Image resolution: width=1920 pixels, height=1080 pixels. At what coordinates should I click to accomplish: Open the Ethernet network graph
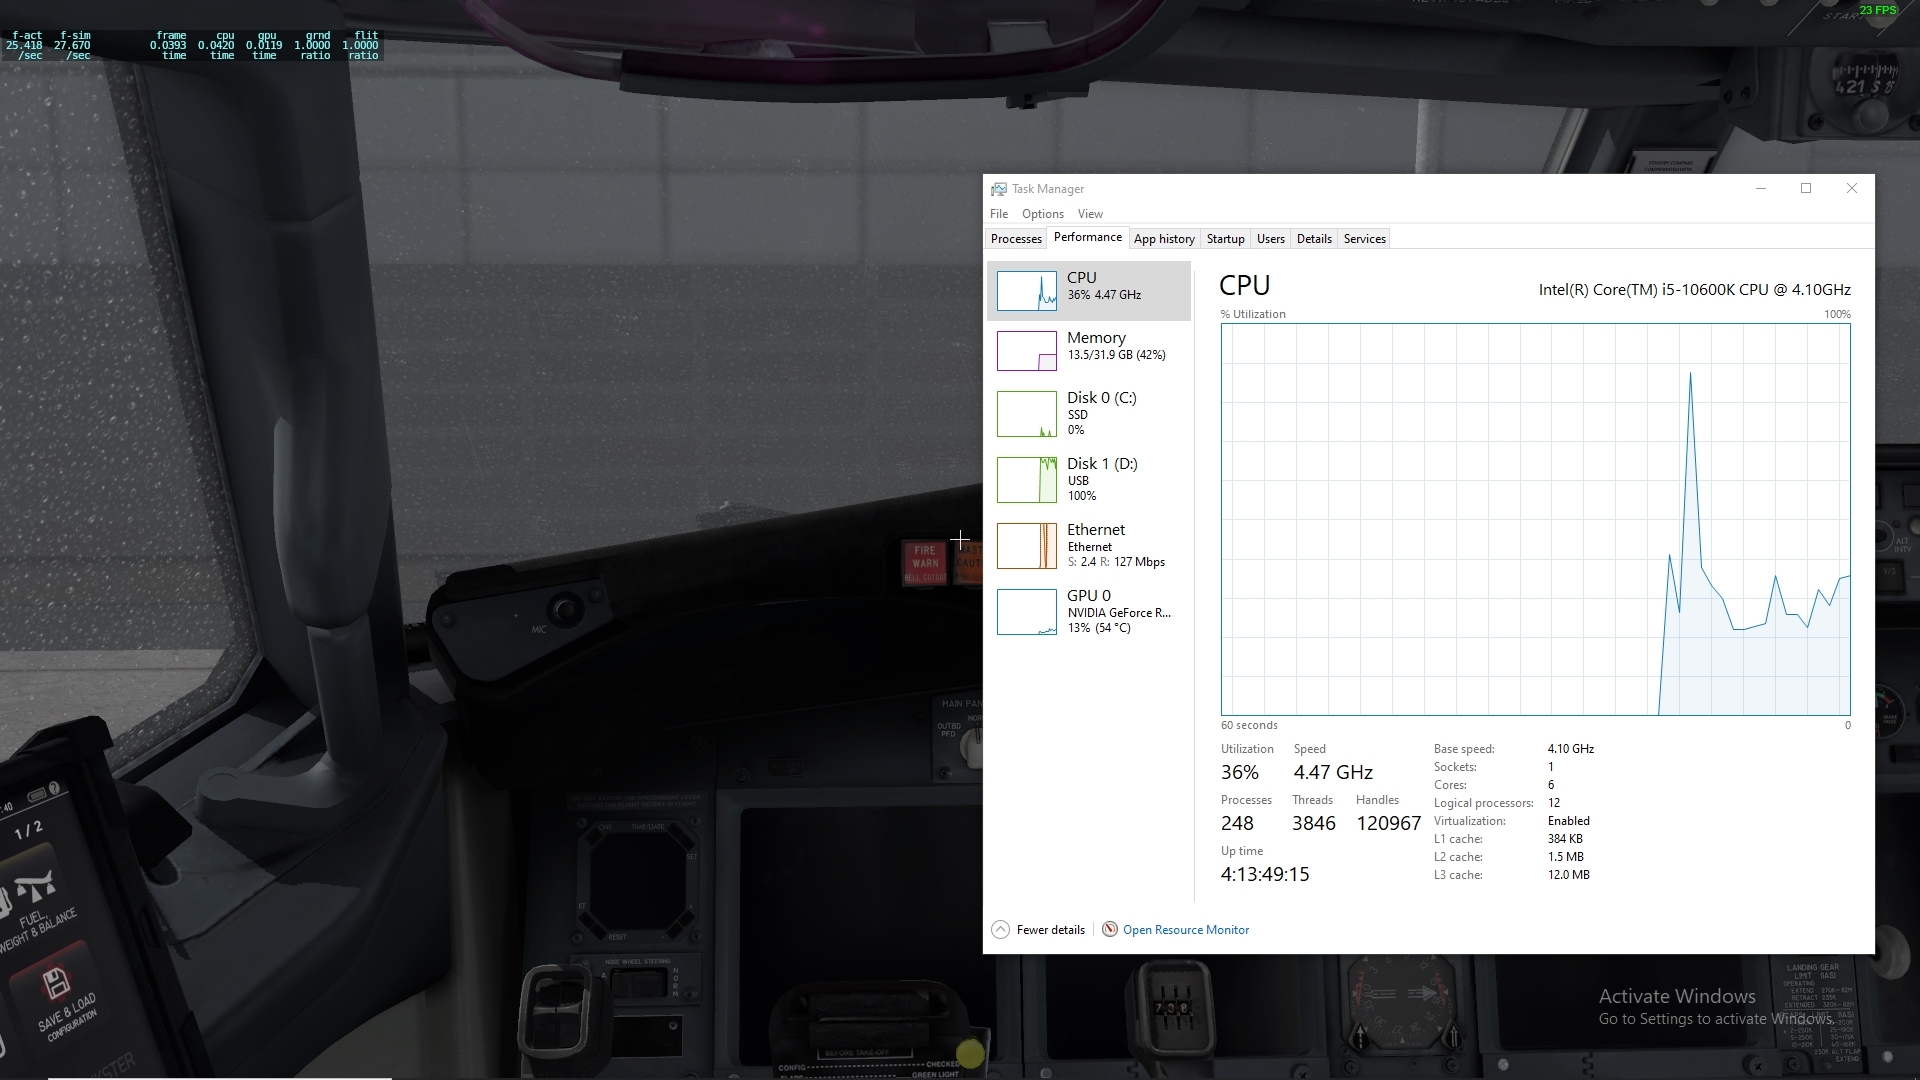coord(1026,546)
